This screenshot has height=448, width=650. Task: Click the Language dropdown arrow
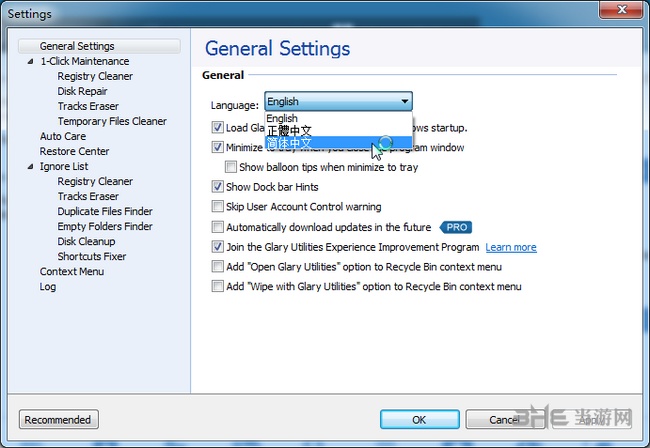click(404, 101)
